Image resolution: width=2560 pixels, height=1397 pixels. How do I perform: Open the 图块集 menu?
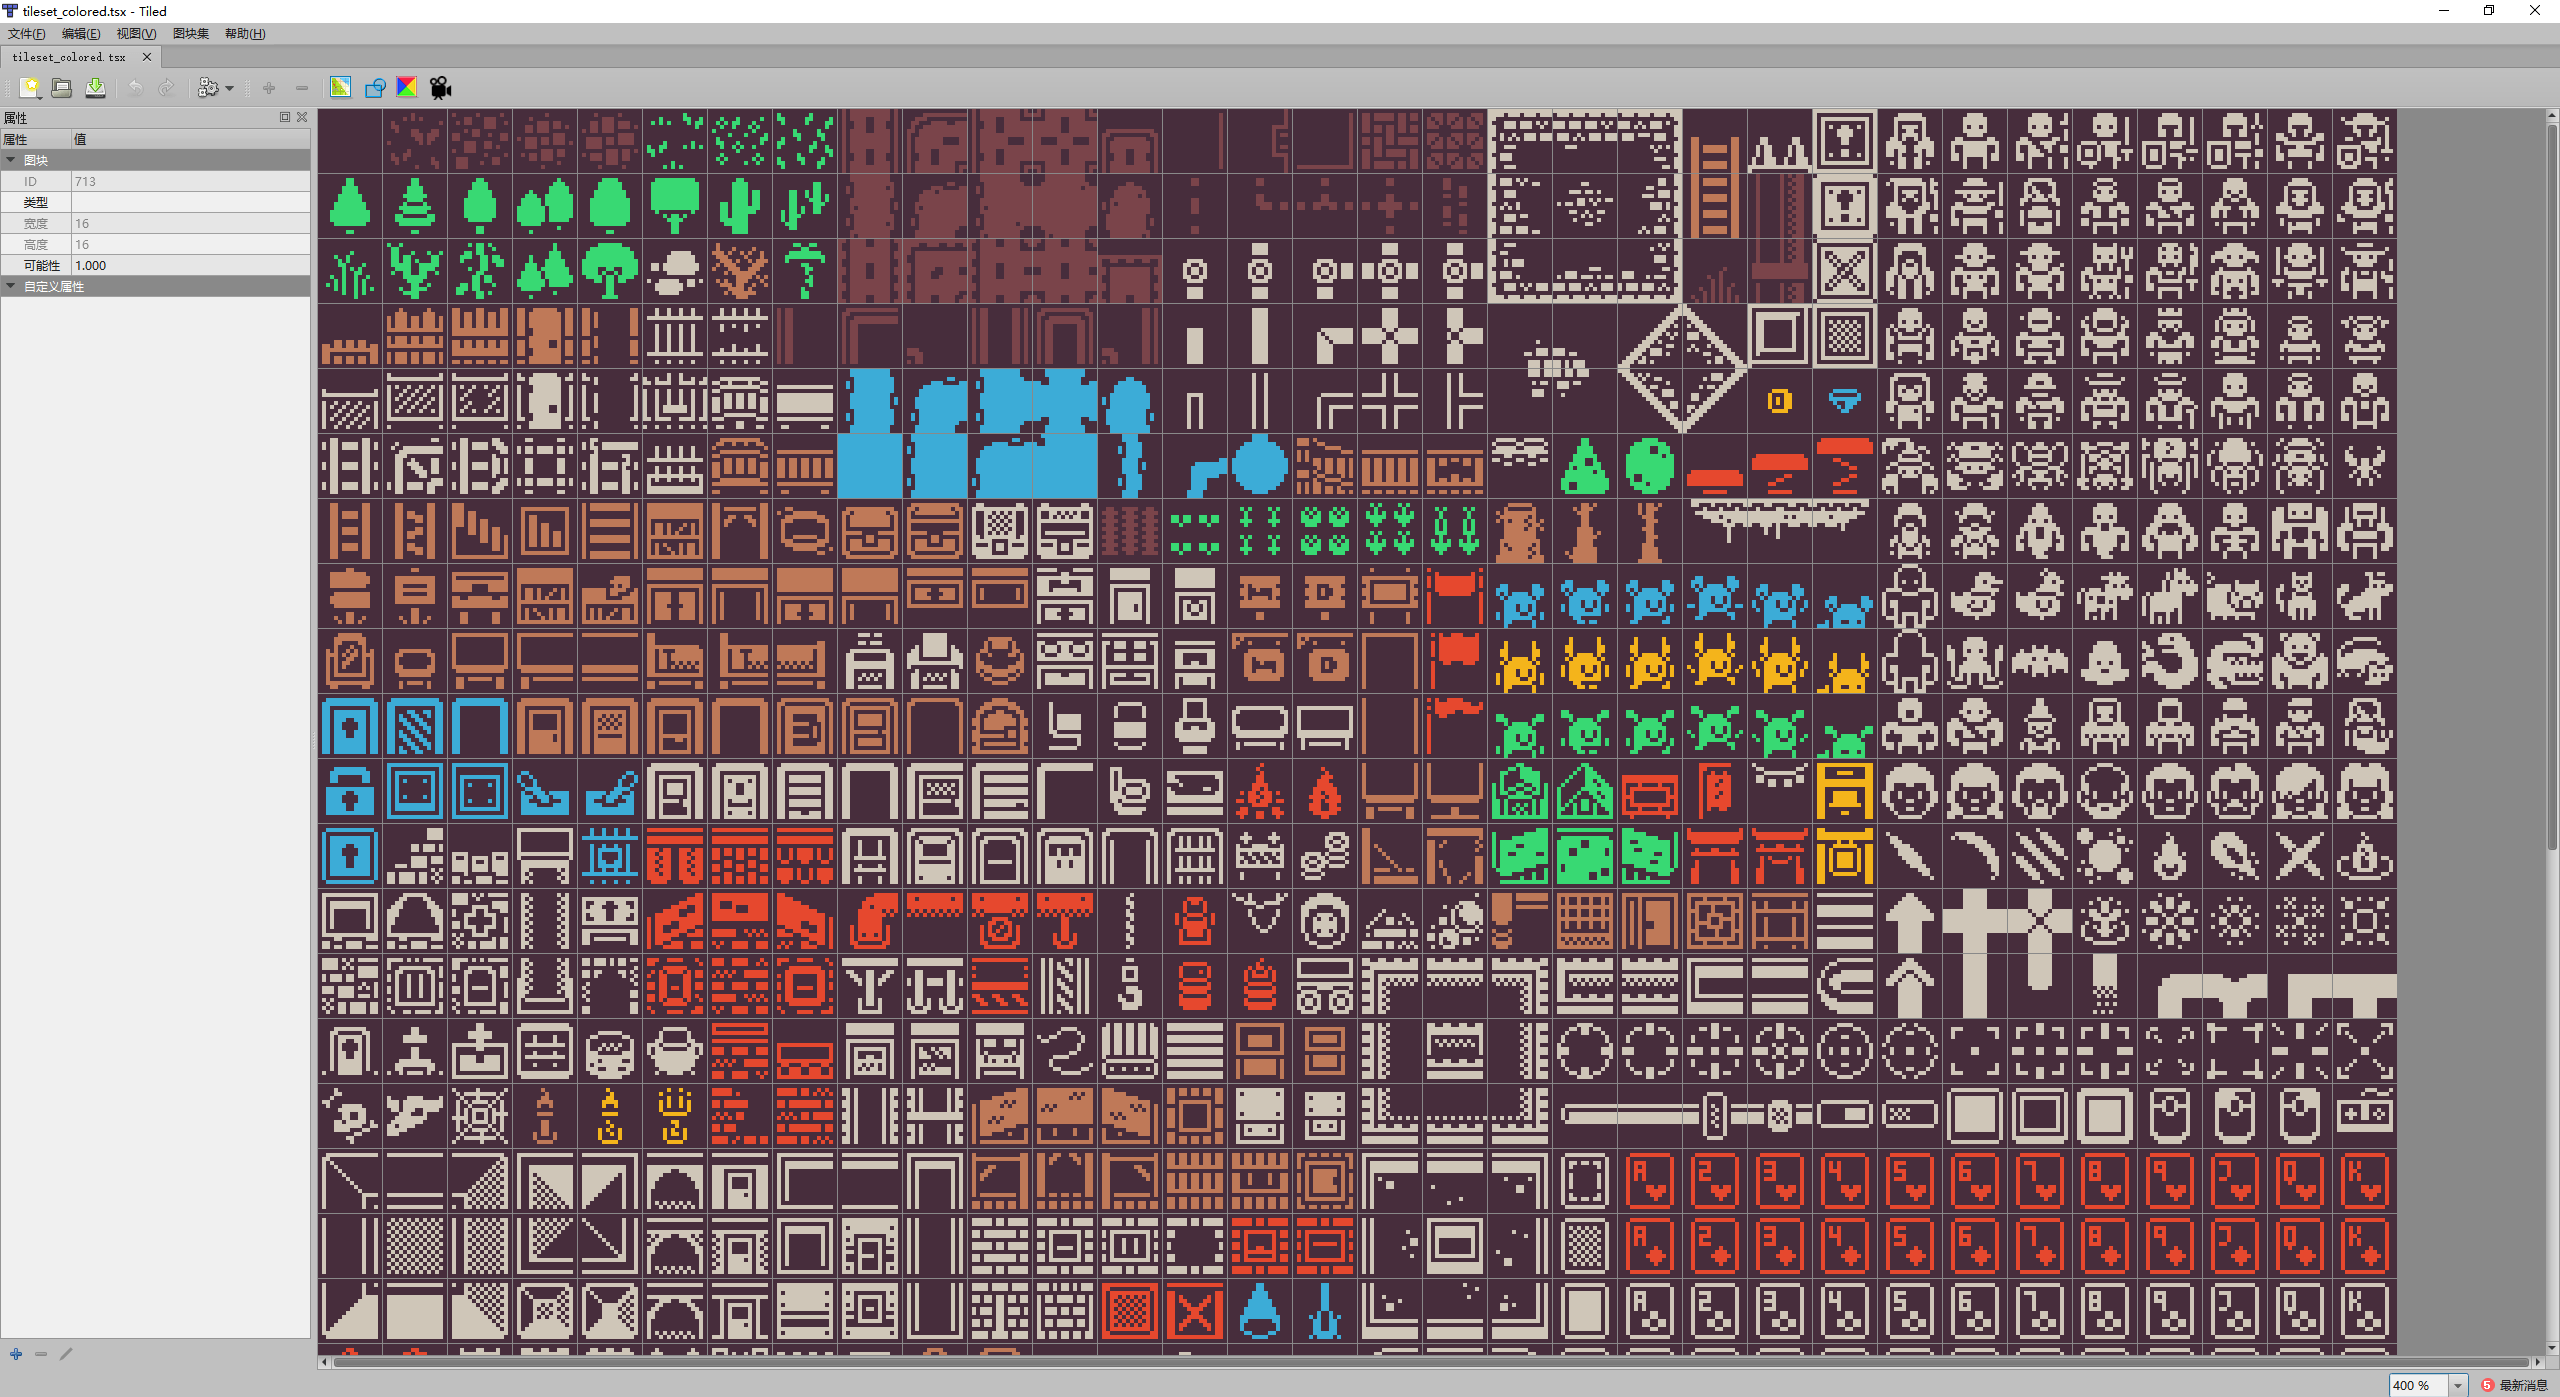point(191,34)
